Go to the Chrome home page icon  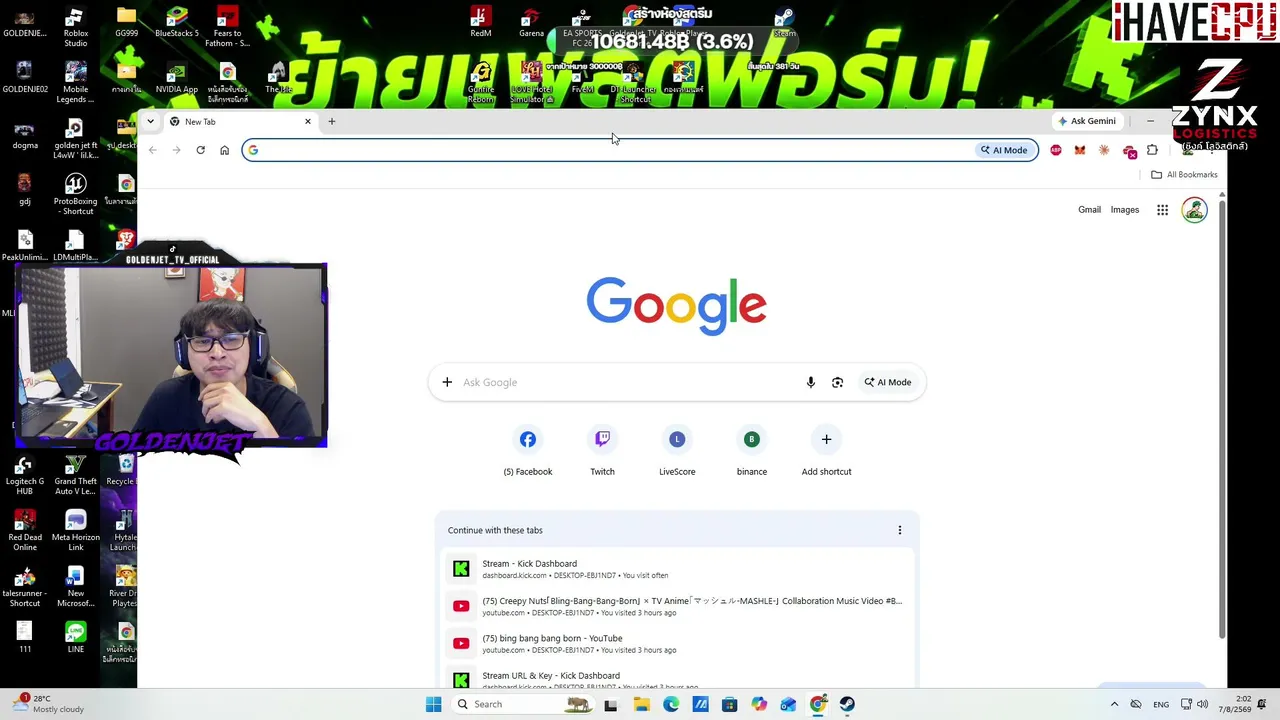[224, 150]
